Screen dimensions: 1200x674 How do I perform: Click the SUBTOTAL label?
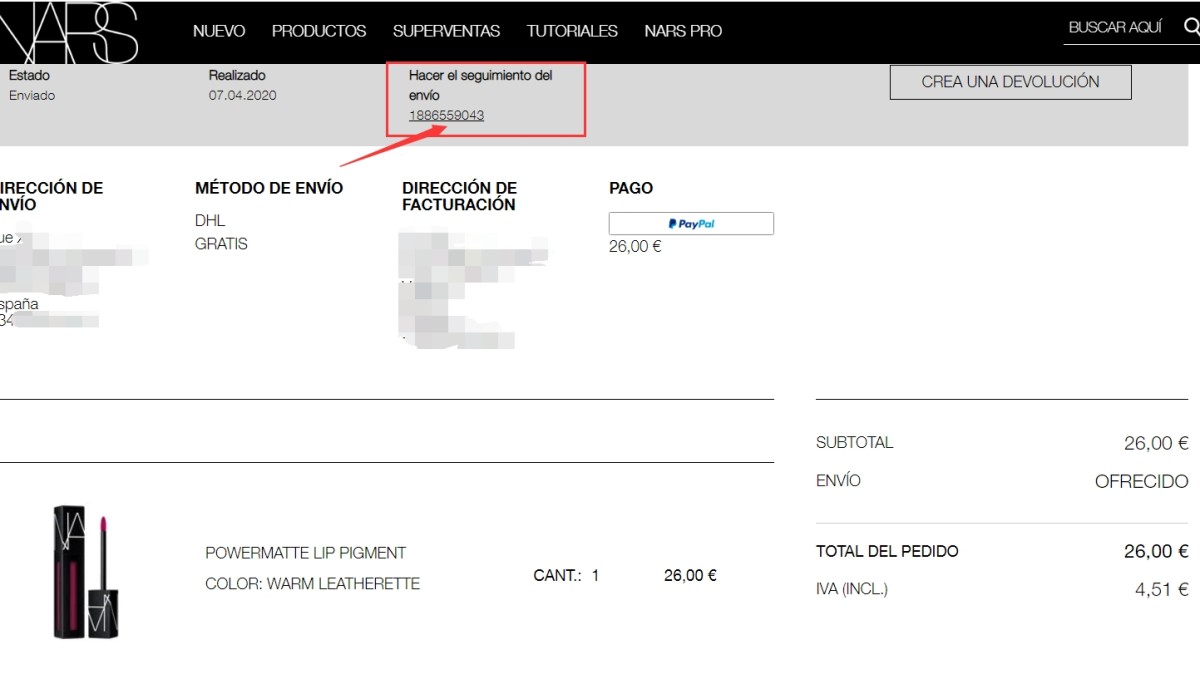(854, 443)
